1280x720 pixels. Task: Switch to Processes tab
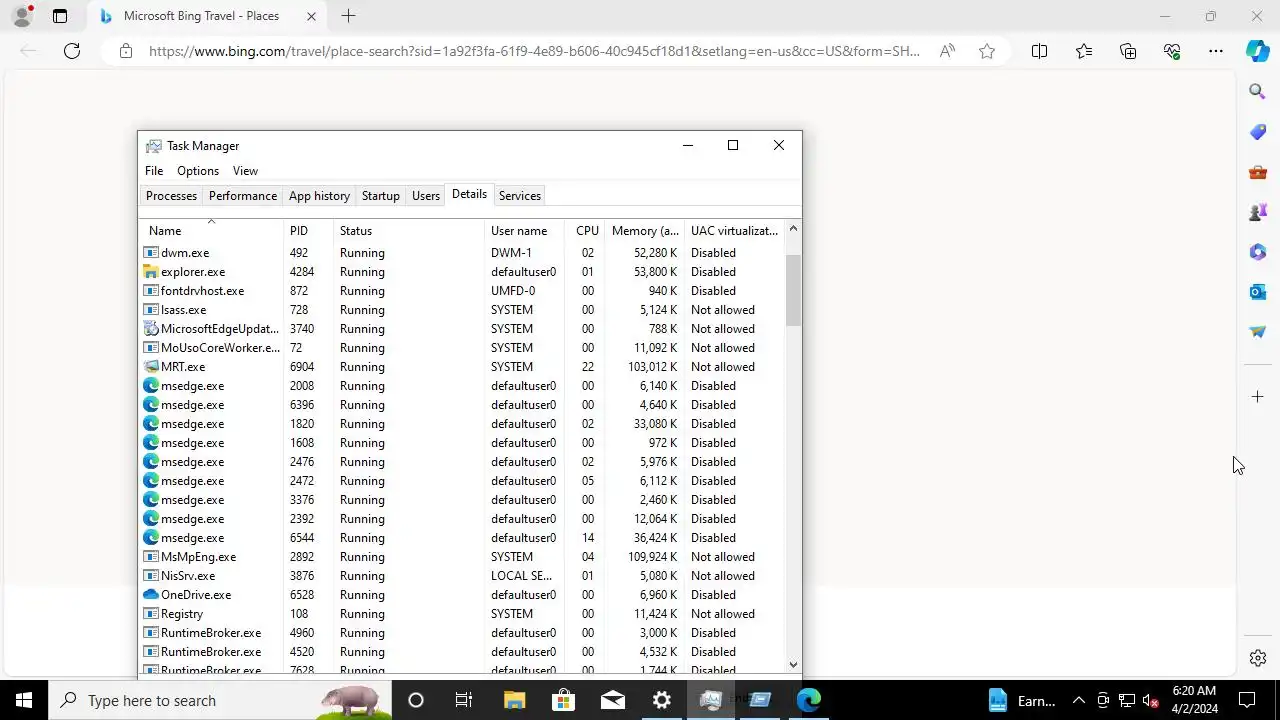pos(171,196)
